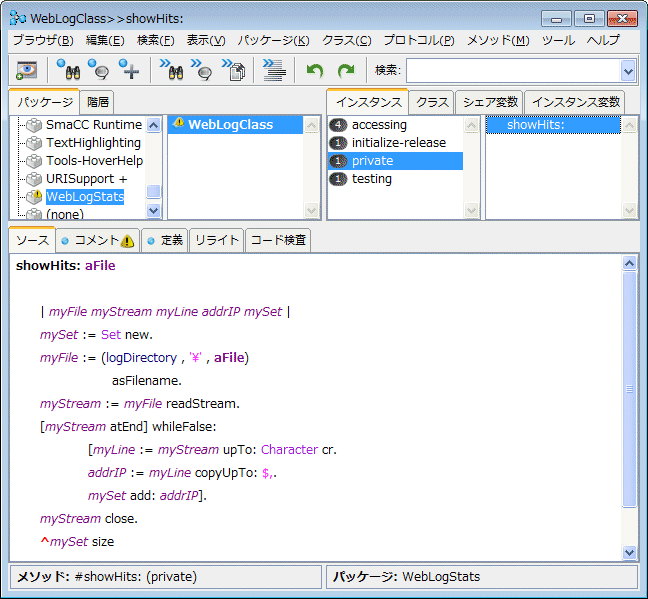Click the clipboard icon with arrow
The height and width of the screenshot is (599, 648).
click(235, 70)
